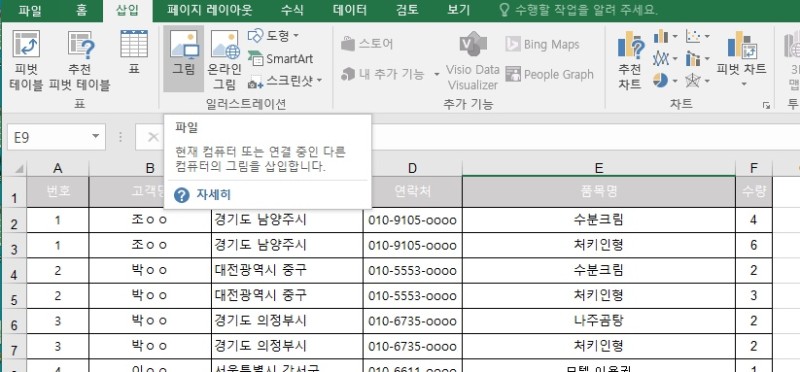Open the Store (스토어) add-ins
The height and width of the screenshot is (372, 800).
[x=367, y=44]
